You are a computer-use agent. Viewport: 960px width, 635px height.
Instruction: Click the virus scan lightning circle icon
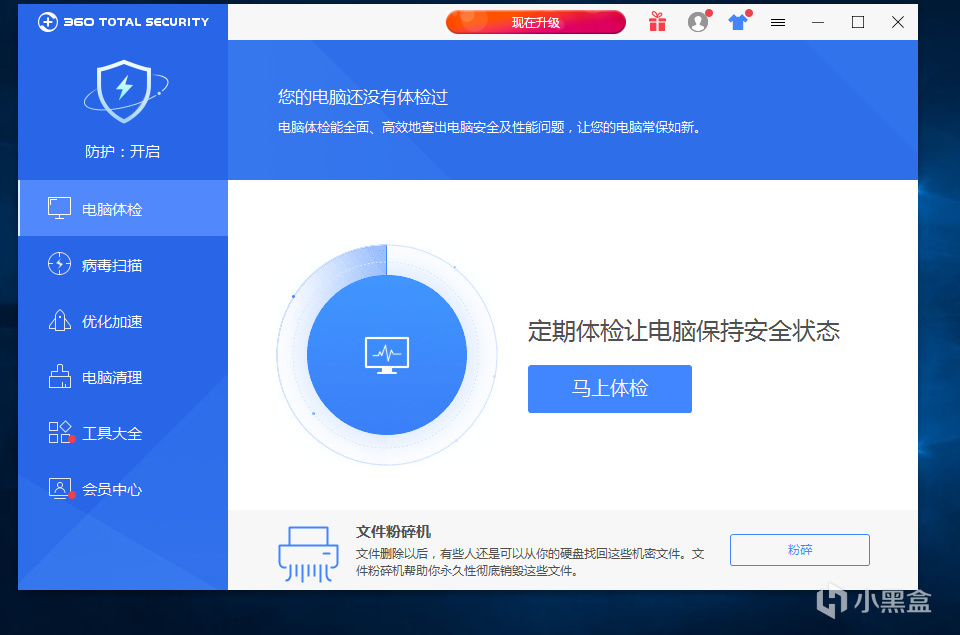(59, 264)
